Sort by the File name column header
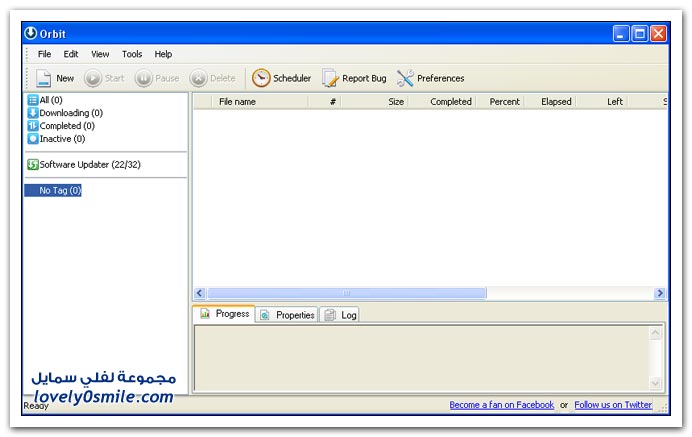The width and height of the screenshot is (692, 437). [x=237, y=102]
